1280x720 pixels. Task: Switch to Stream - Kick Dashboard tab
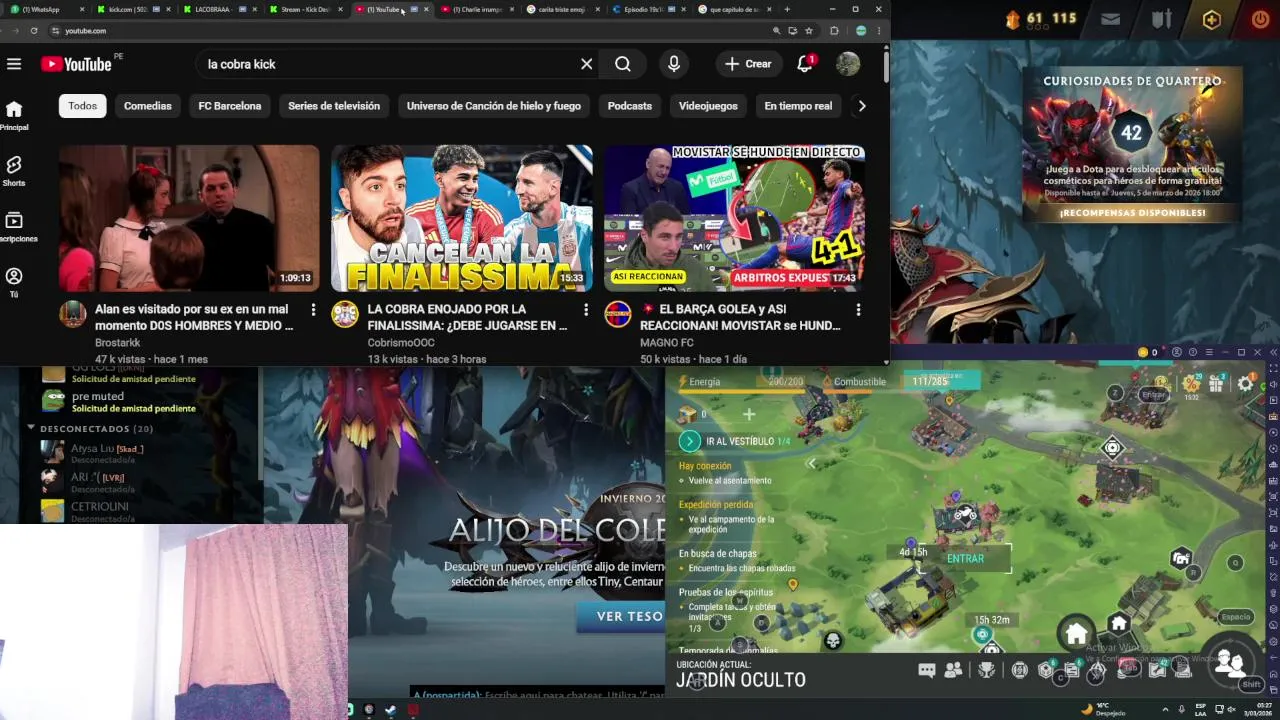305,9
